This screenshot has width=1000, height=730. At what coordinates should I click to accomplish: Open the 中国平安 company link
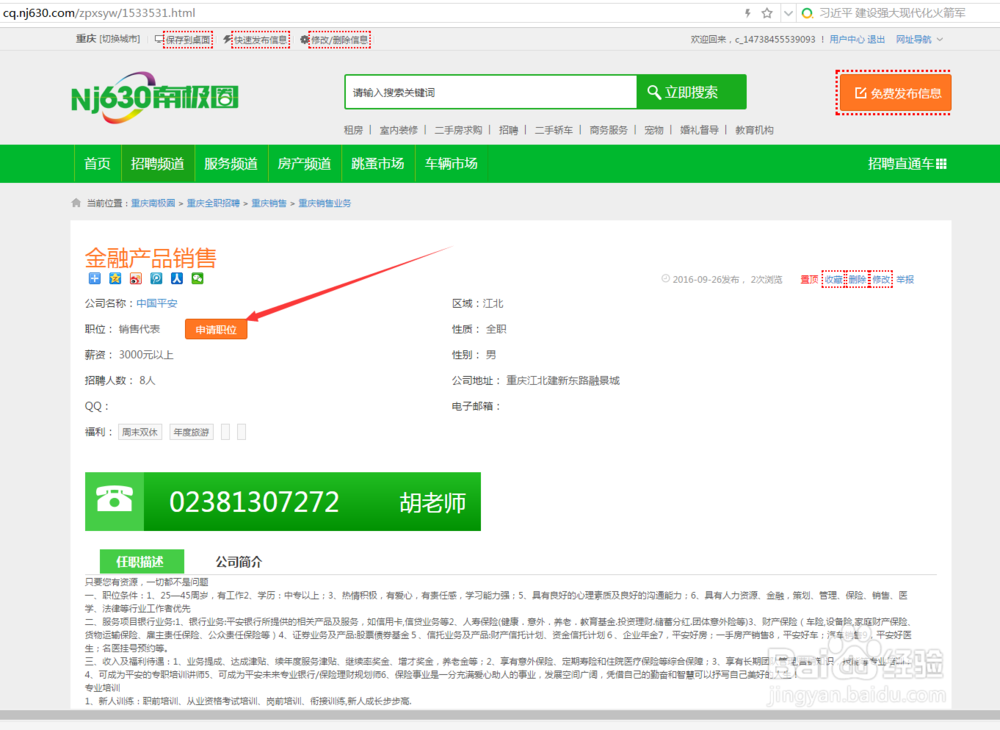(x=156, y=303)
